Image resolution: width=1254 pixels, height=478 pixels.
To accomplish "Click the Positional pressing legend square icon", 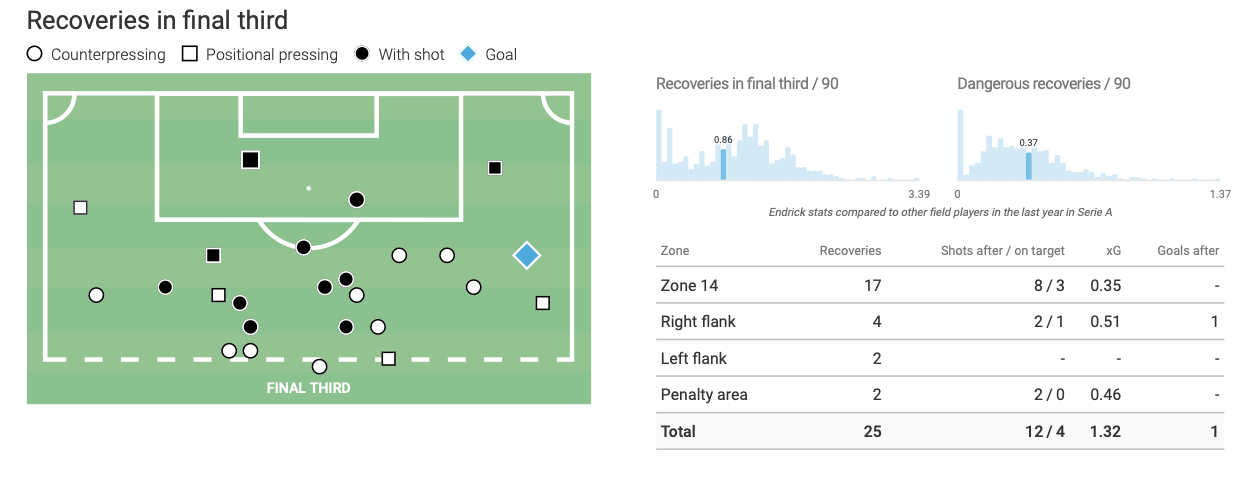I will 189,54.
